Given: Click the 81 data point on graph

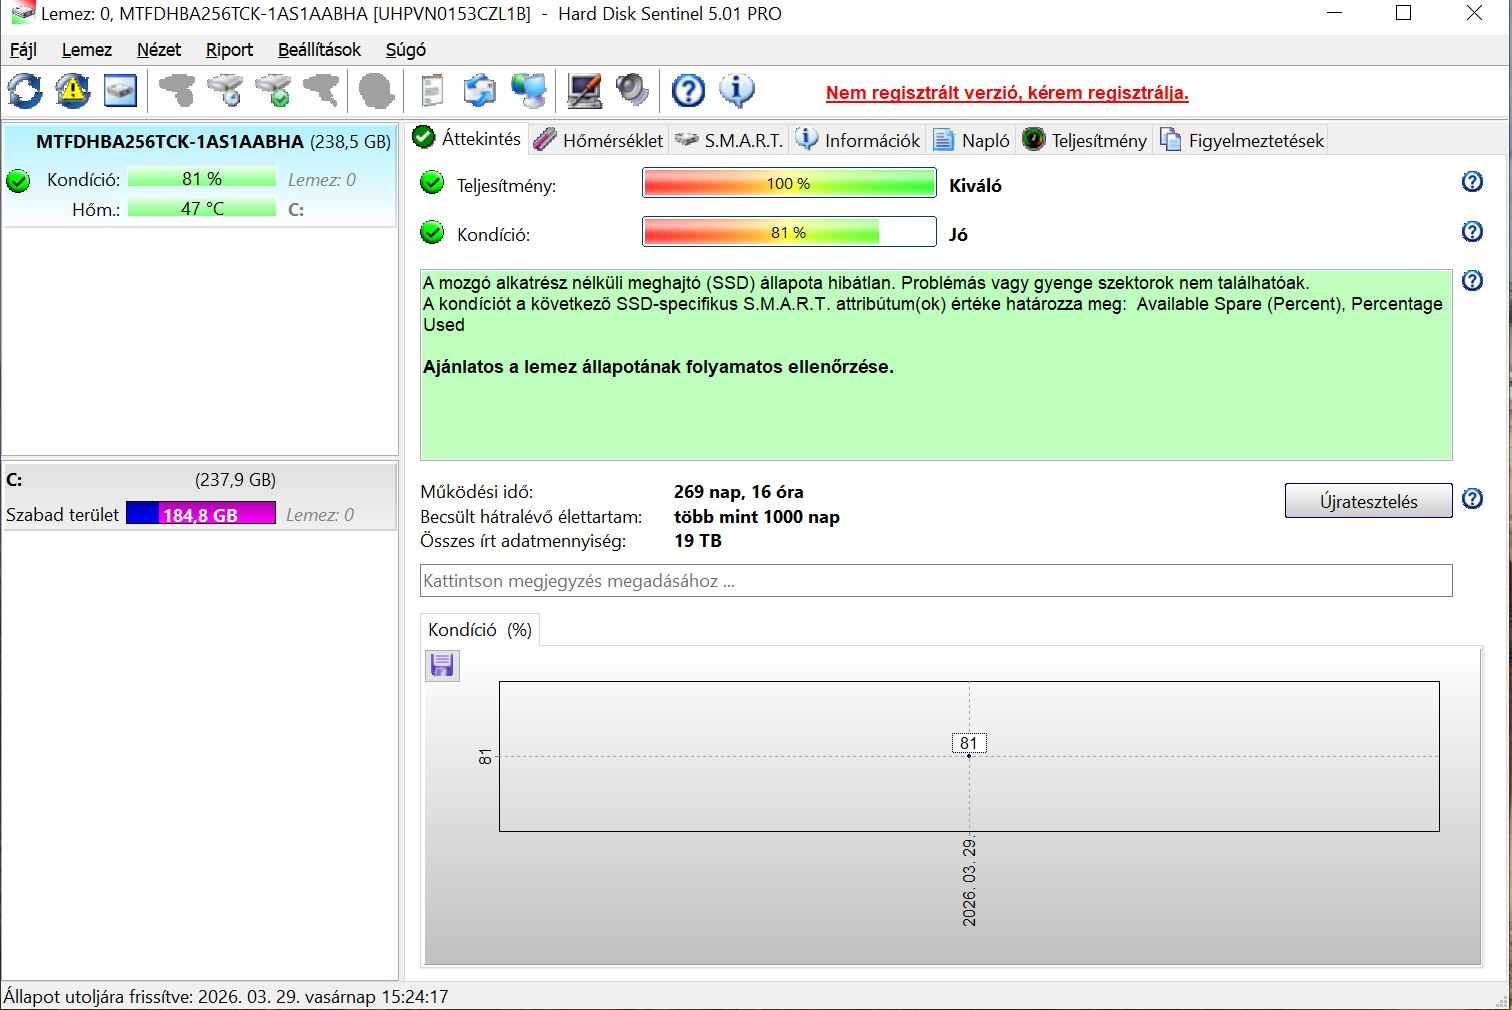Looking at the screenshot, I should coord(968,755).
